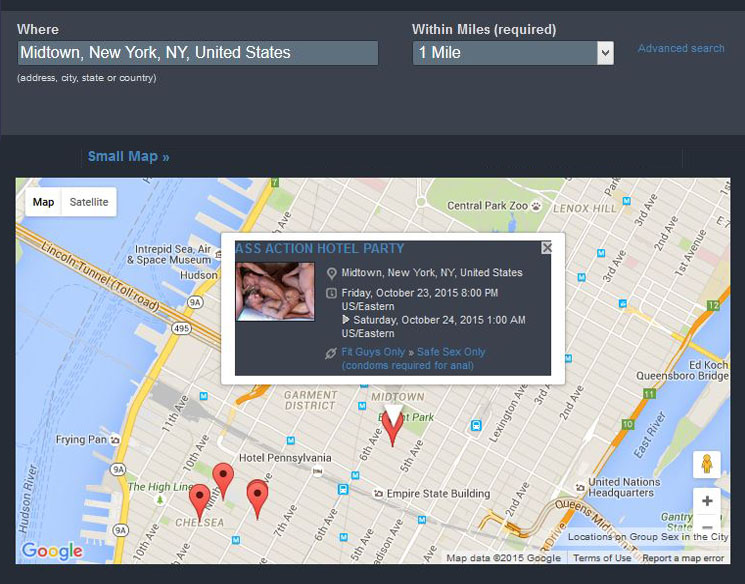Click the leftmost red marker in Chelsea
Image resolution: width=745 pixels, height=584 pixels.
[200, 498]
